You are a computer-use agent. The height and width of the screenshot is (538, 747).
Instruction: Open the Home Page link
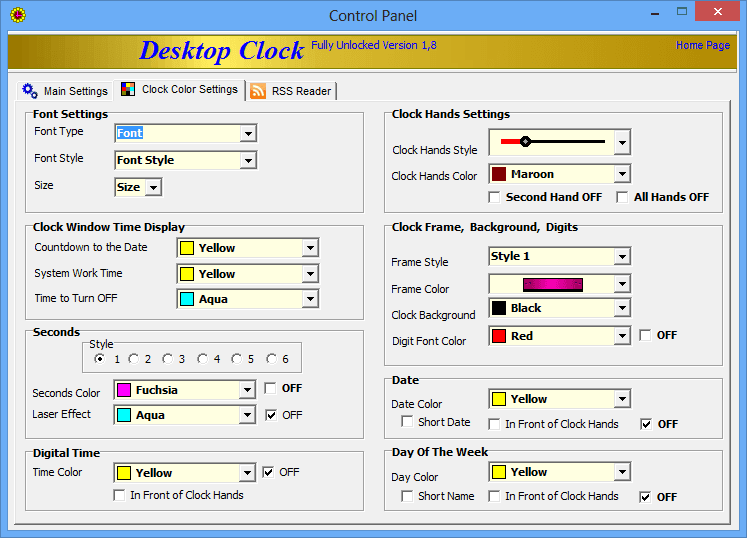pyautogui.click(x=702, y=46)
